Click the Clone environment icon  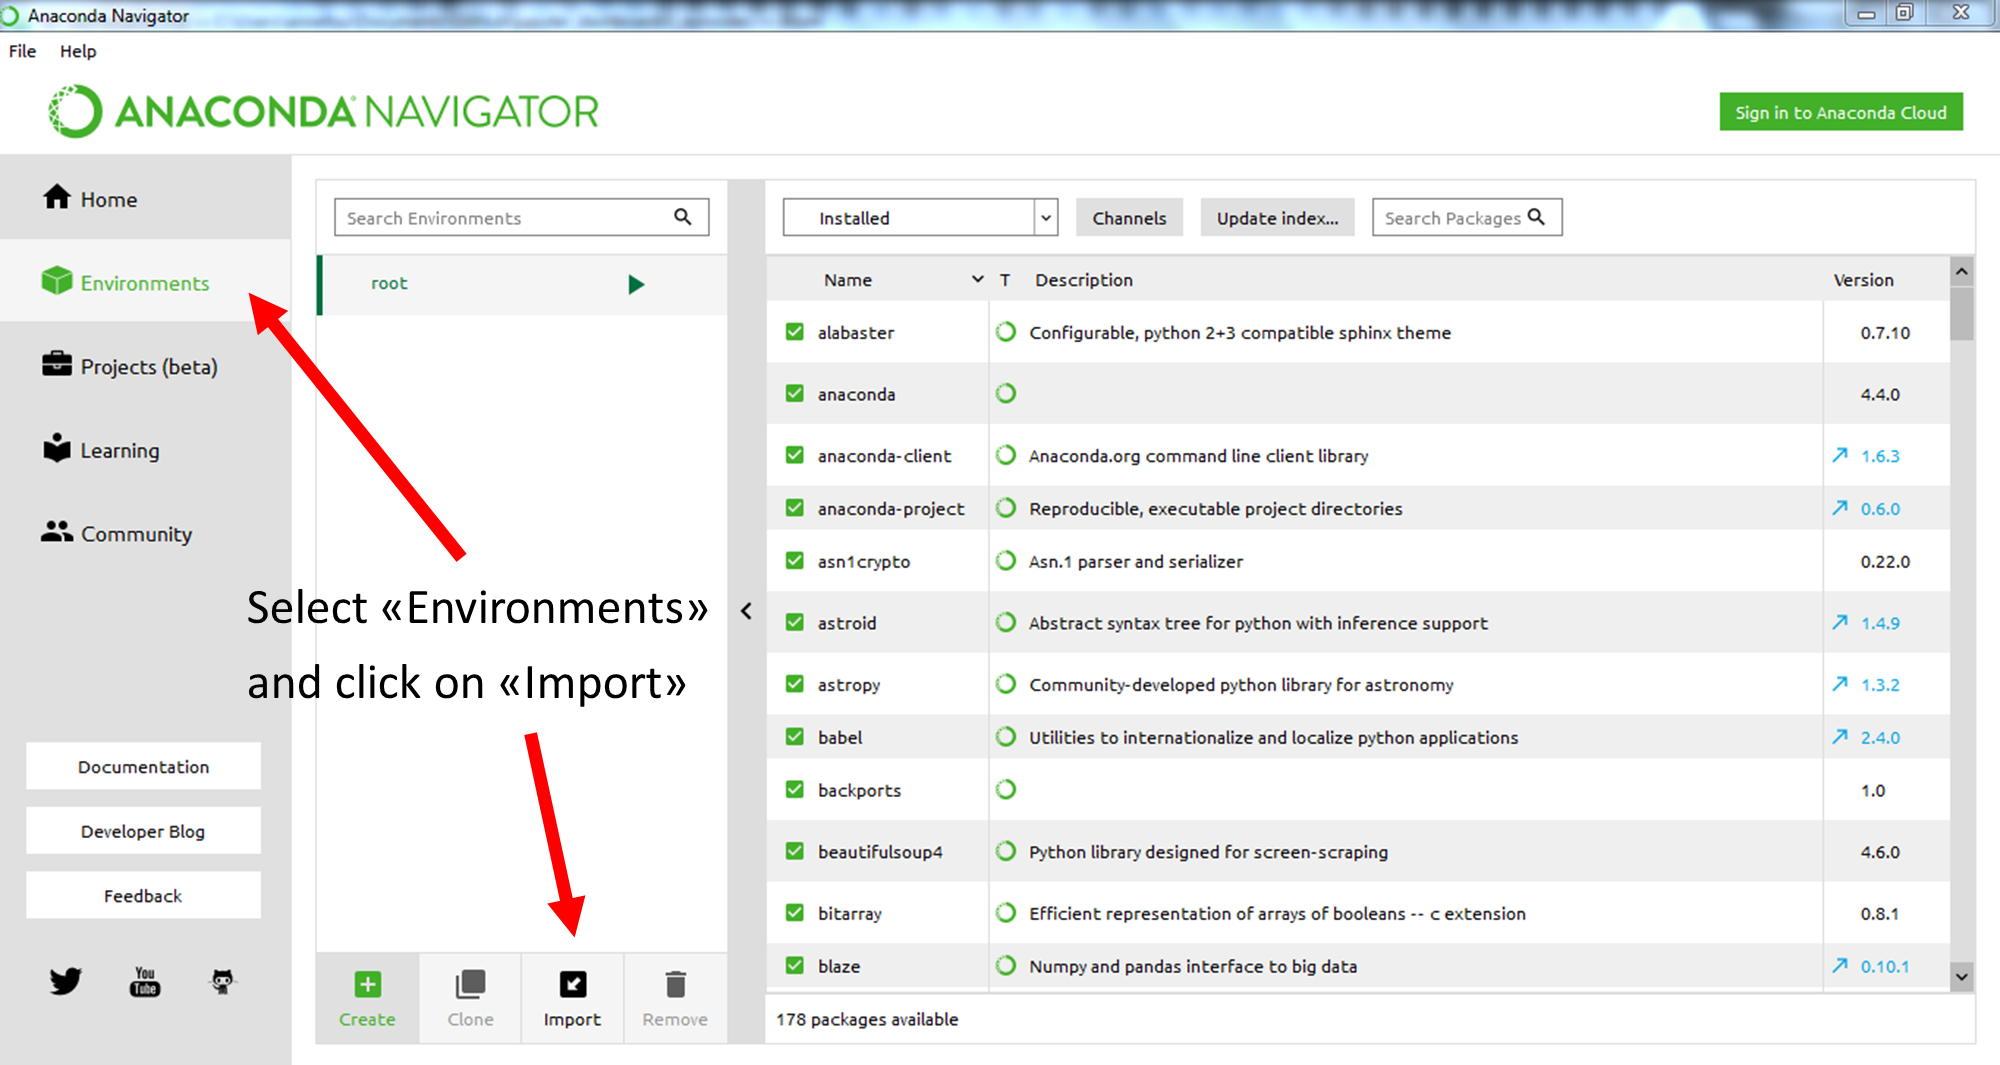click(x=470, y=985)
